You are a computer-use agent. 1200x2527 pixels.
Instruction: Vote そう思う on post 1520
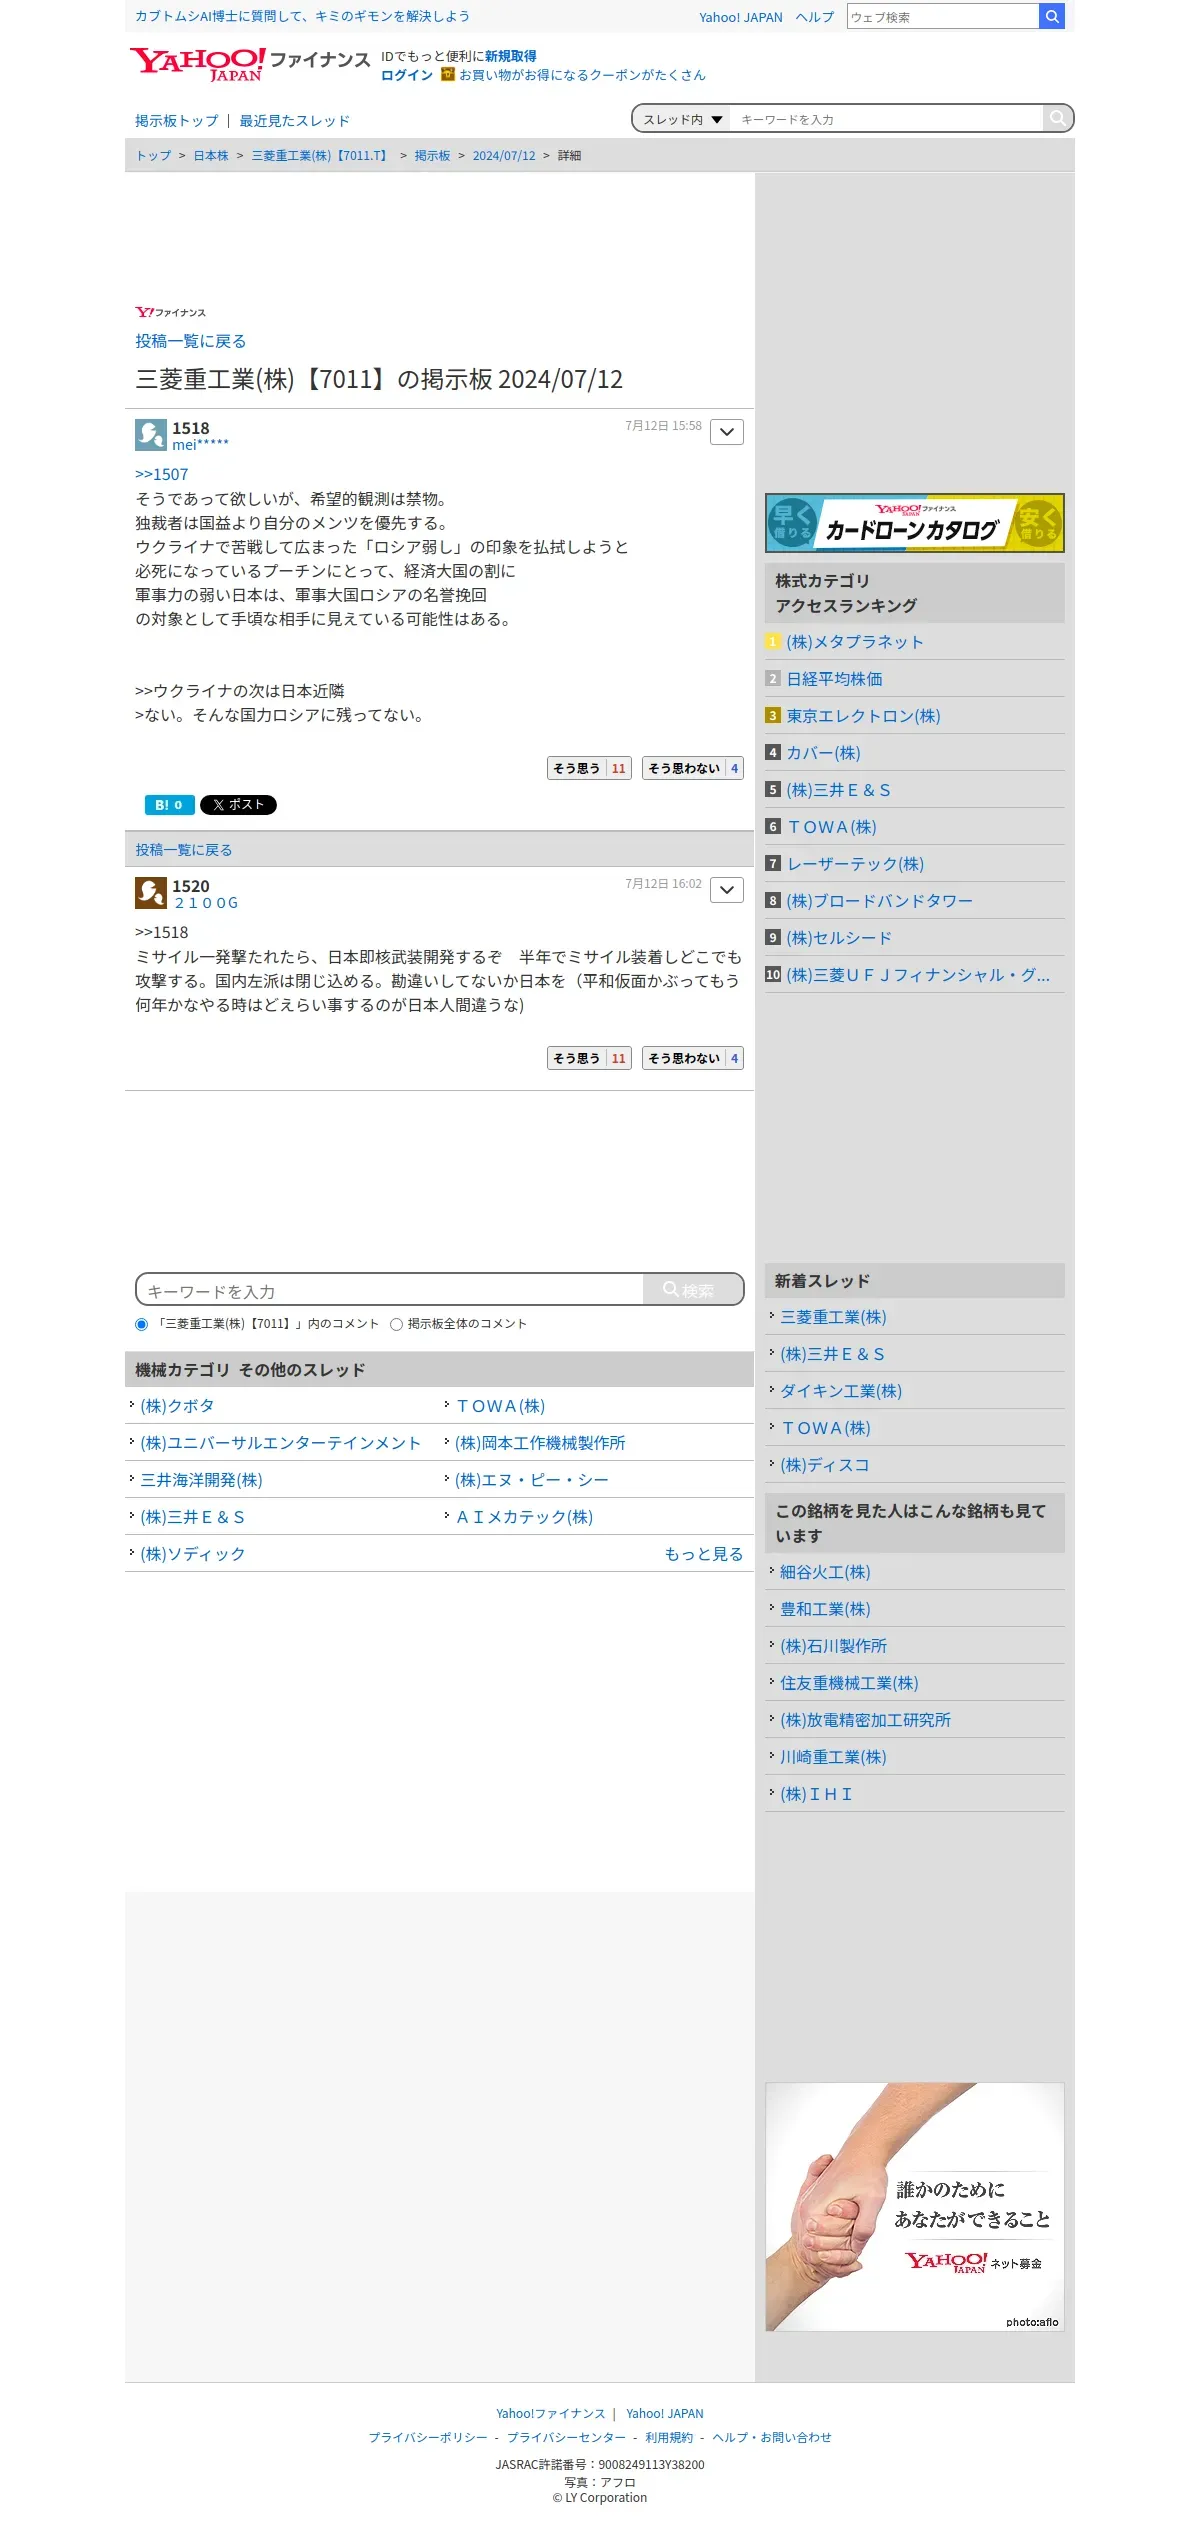click(x=589, y=1058)
